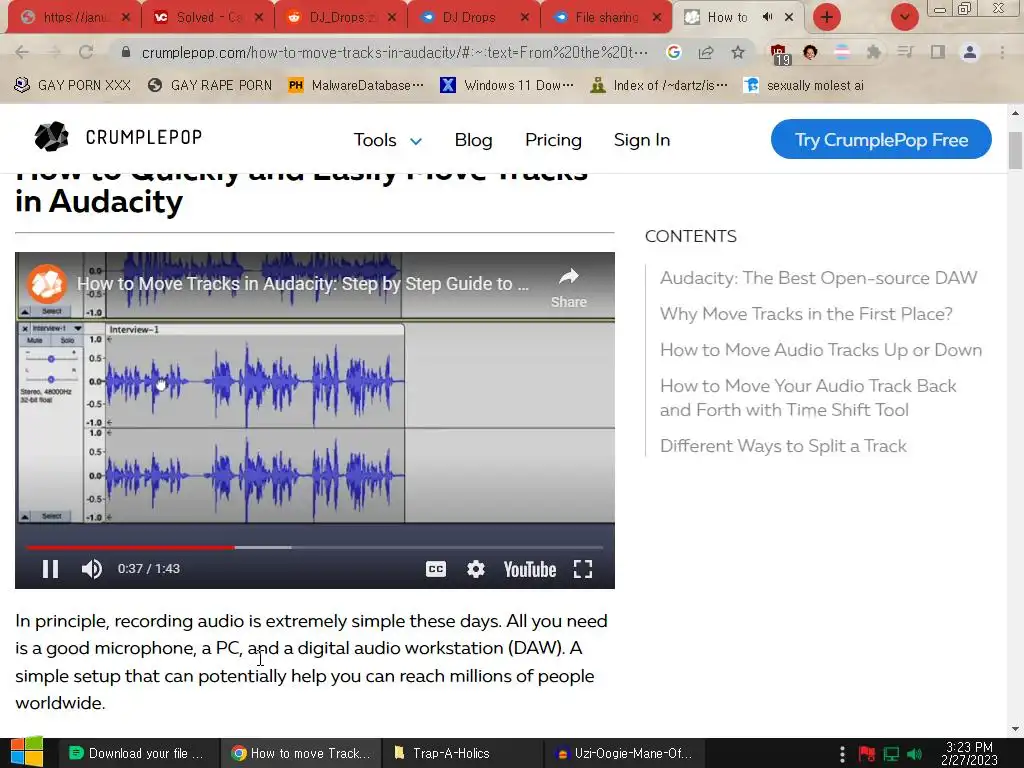Open Trap-A-Holics folder in taskbar
The height and width of the screenshot is (768, 1024).
tap(461, 753)
